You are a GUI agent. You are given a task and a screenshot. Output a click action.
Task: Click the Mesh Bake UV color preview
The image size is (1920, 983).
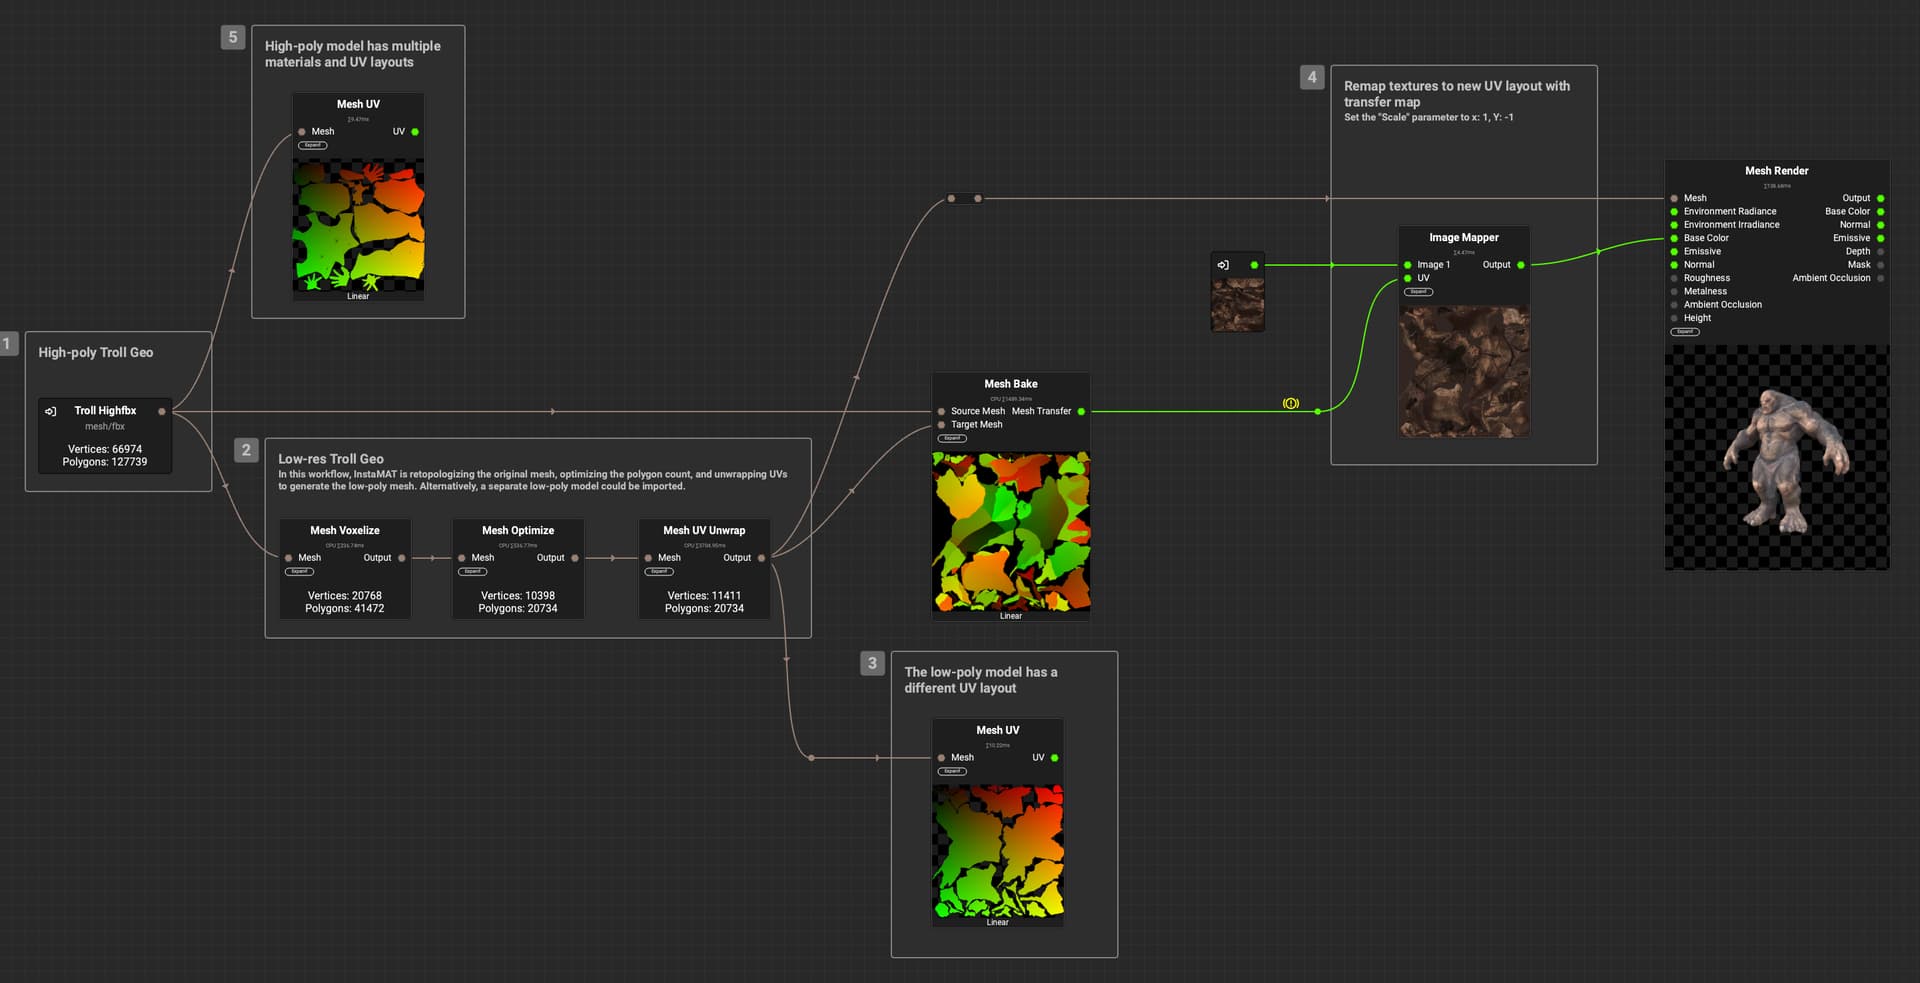[x=1010, y=531]
